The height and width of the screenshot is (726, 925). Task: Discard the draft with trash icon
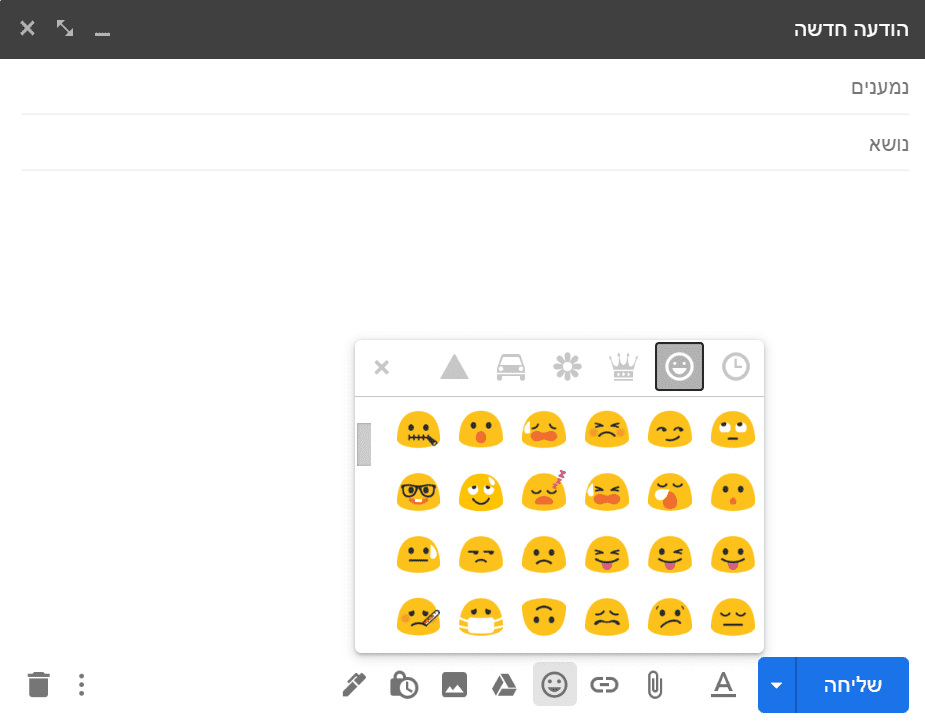point(38,685)
